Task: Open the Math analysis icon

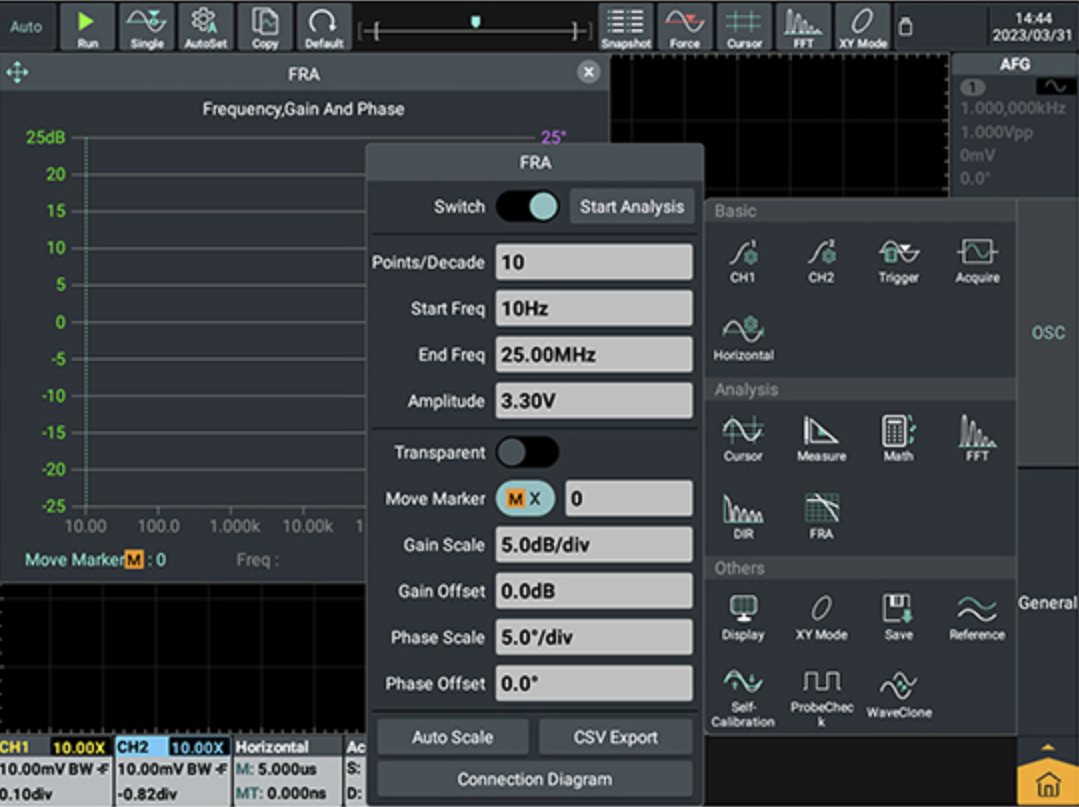Action: click(x=898, y=437)
